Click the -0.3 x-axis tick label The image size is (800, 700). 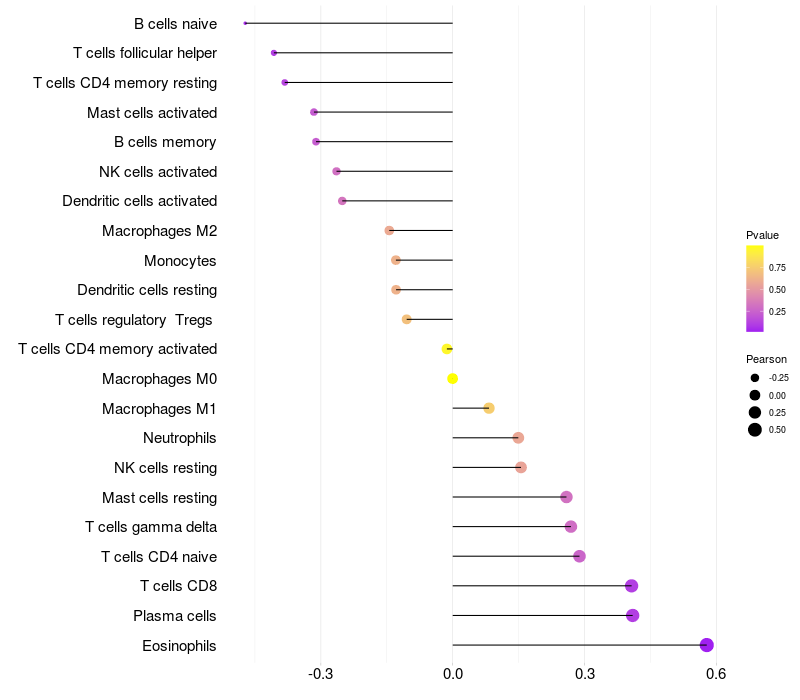click(x=320, y=674)
